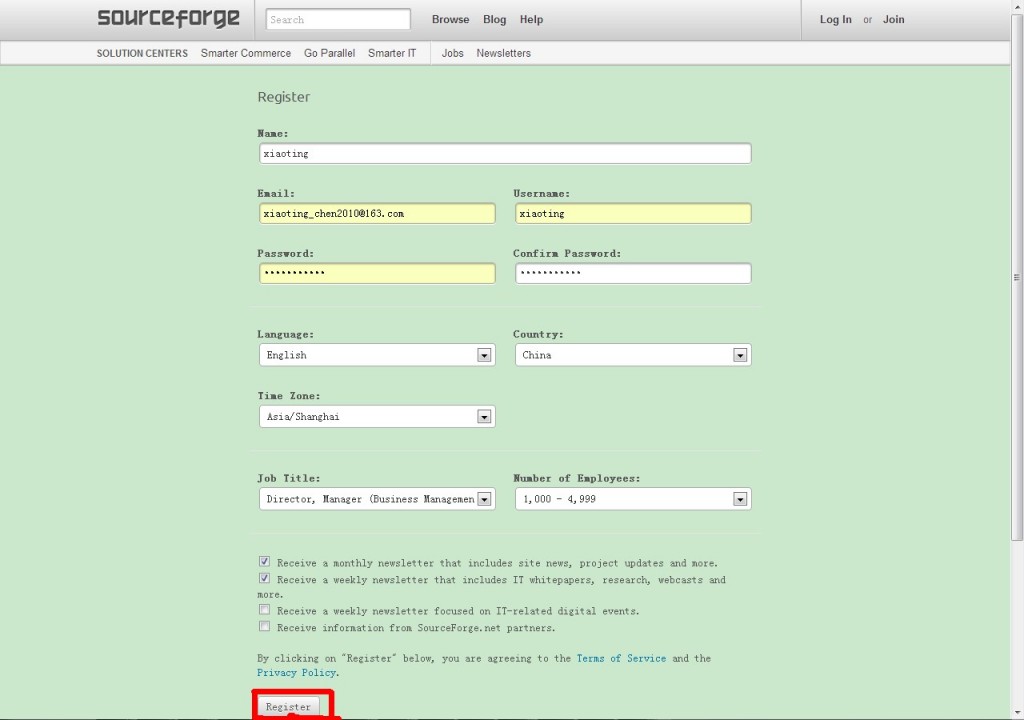Uncheck the weekly IT whitepapers newsletter checkbox
Viewport: 1024px width, 720px height.
click(x=264, y=578)
